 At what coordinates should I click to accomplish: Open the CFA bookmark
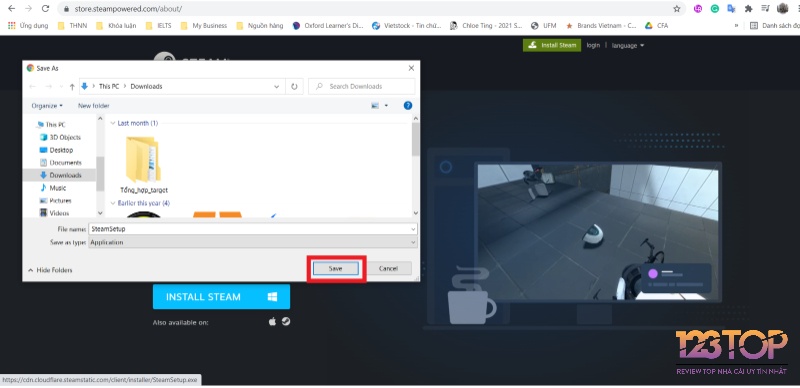click(x=657, y=26)
